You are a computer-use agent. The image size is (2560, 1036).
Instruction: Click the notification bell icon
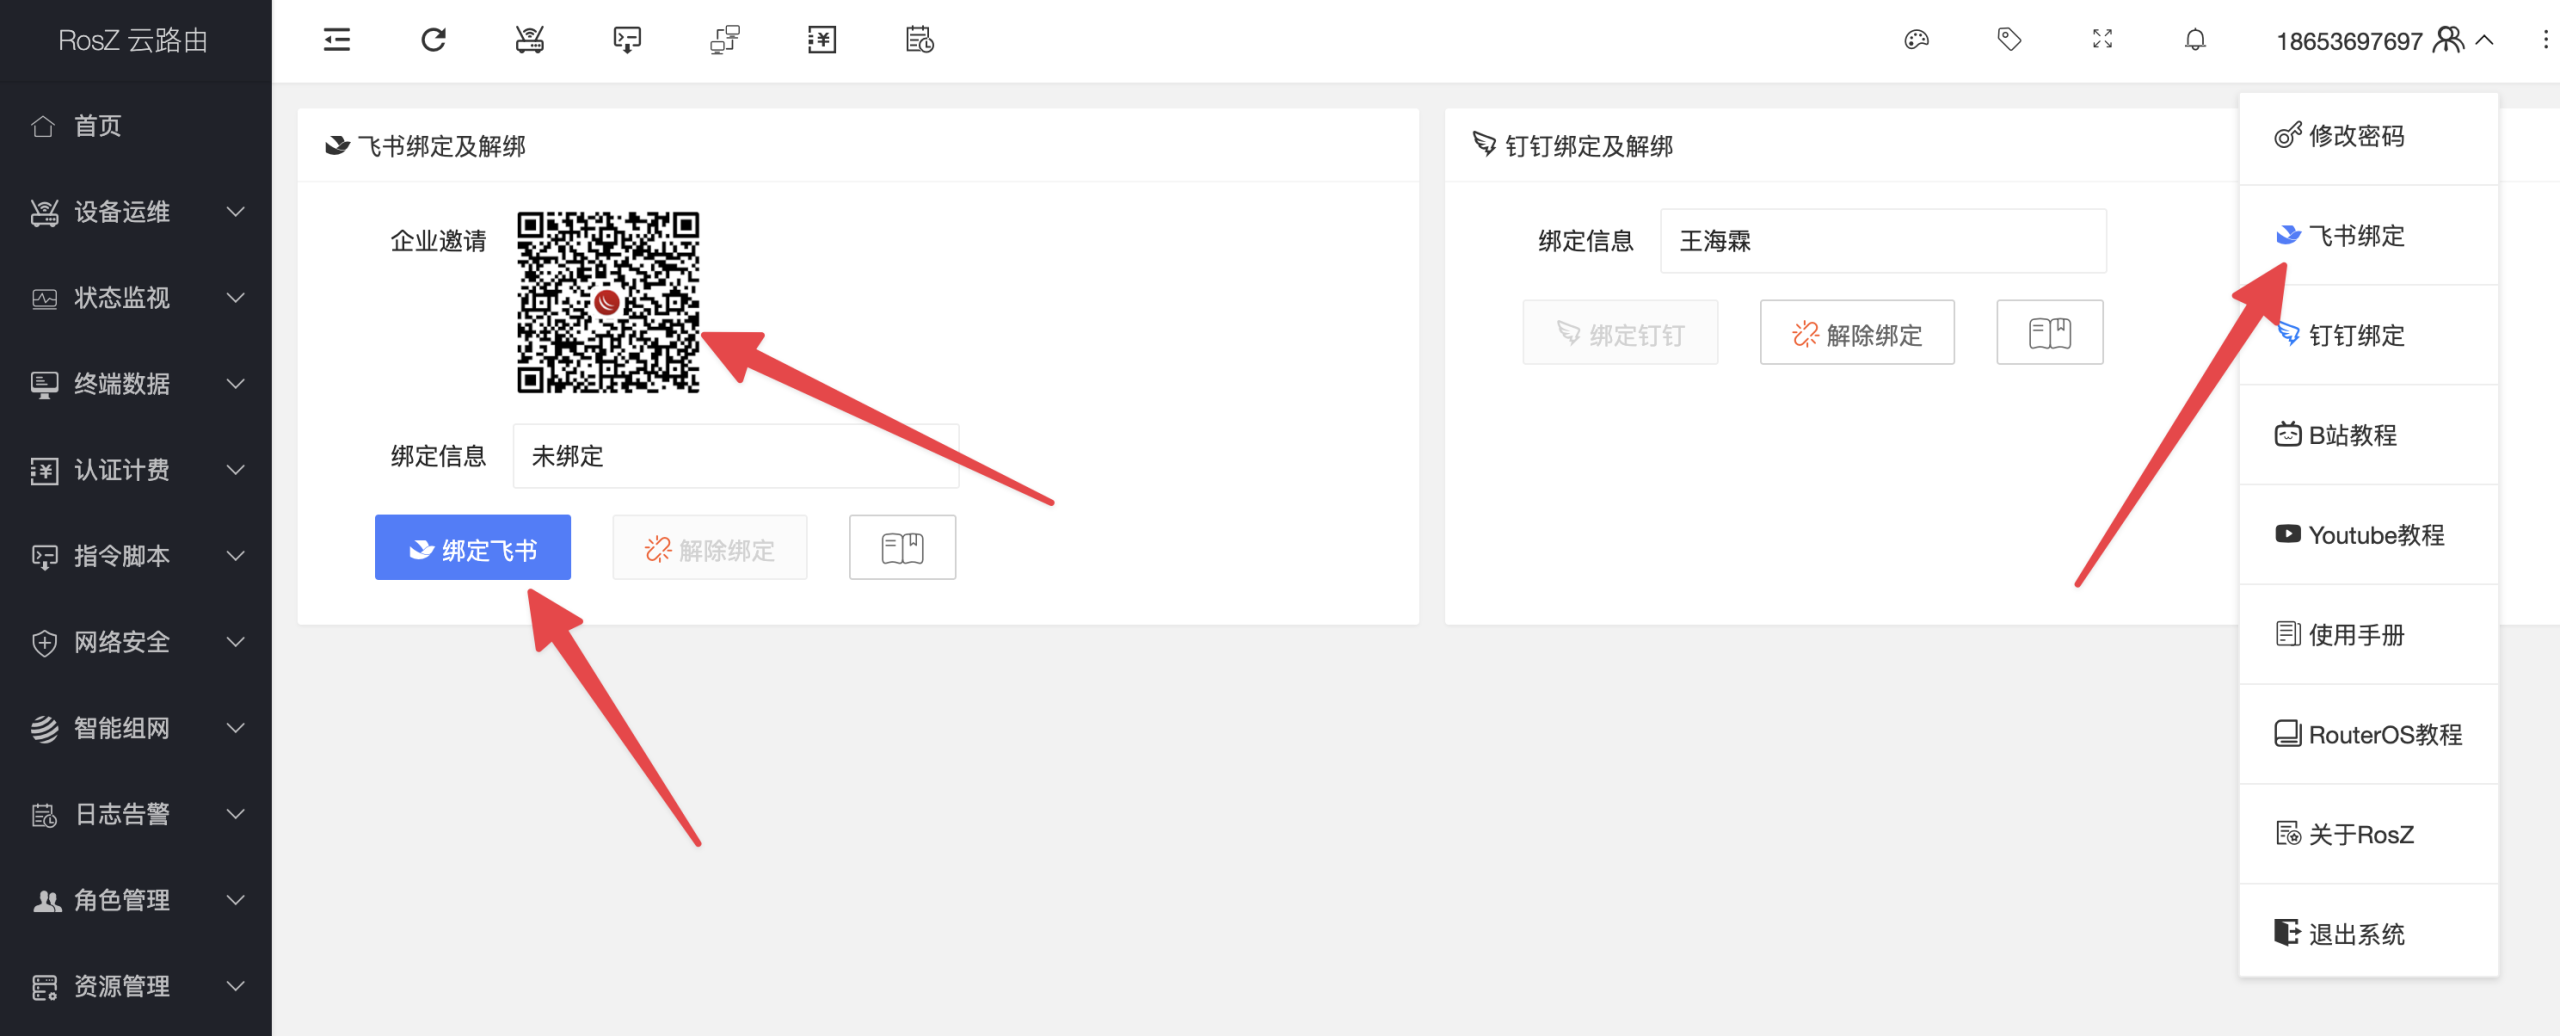(2195, 40)
